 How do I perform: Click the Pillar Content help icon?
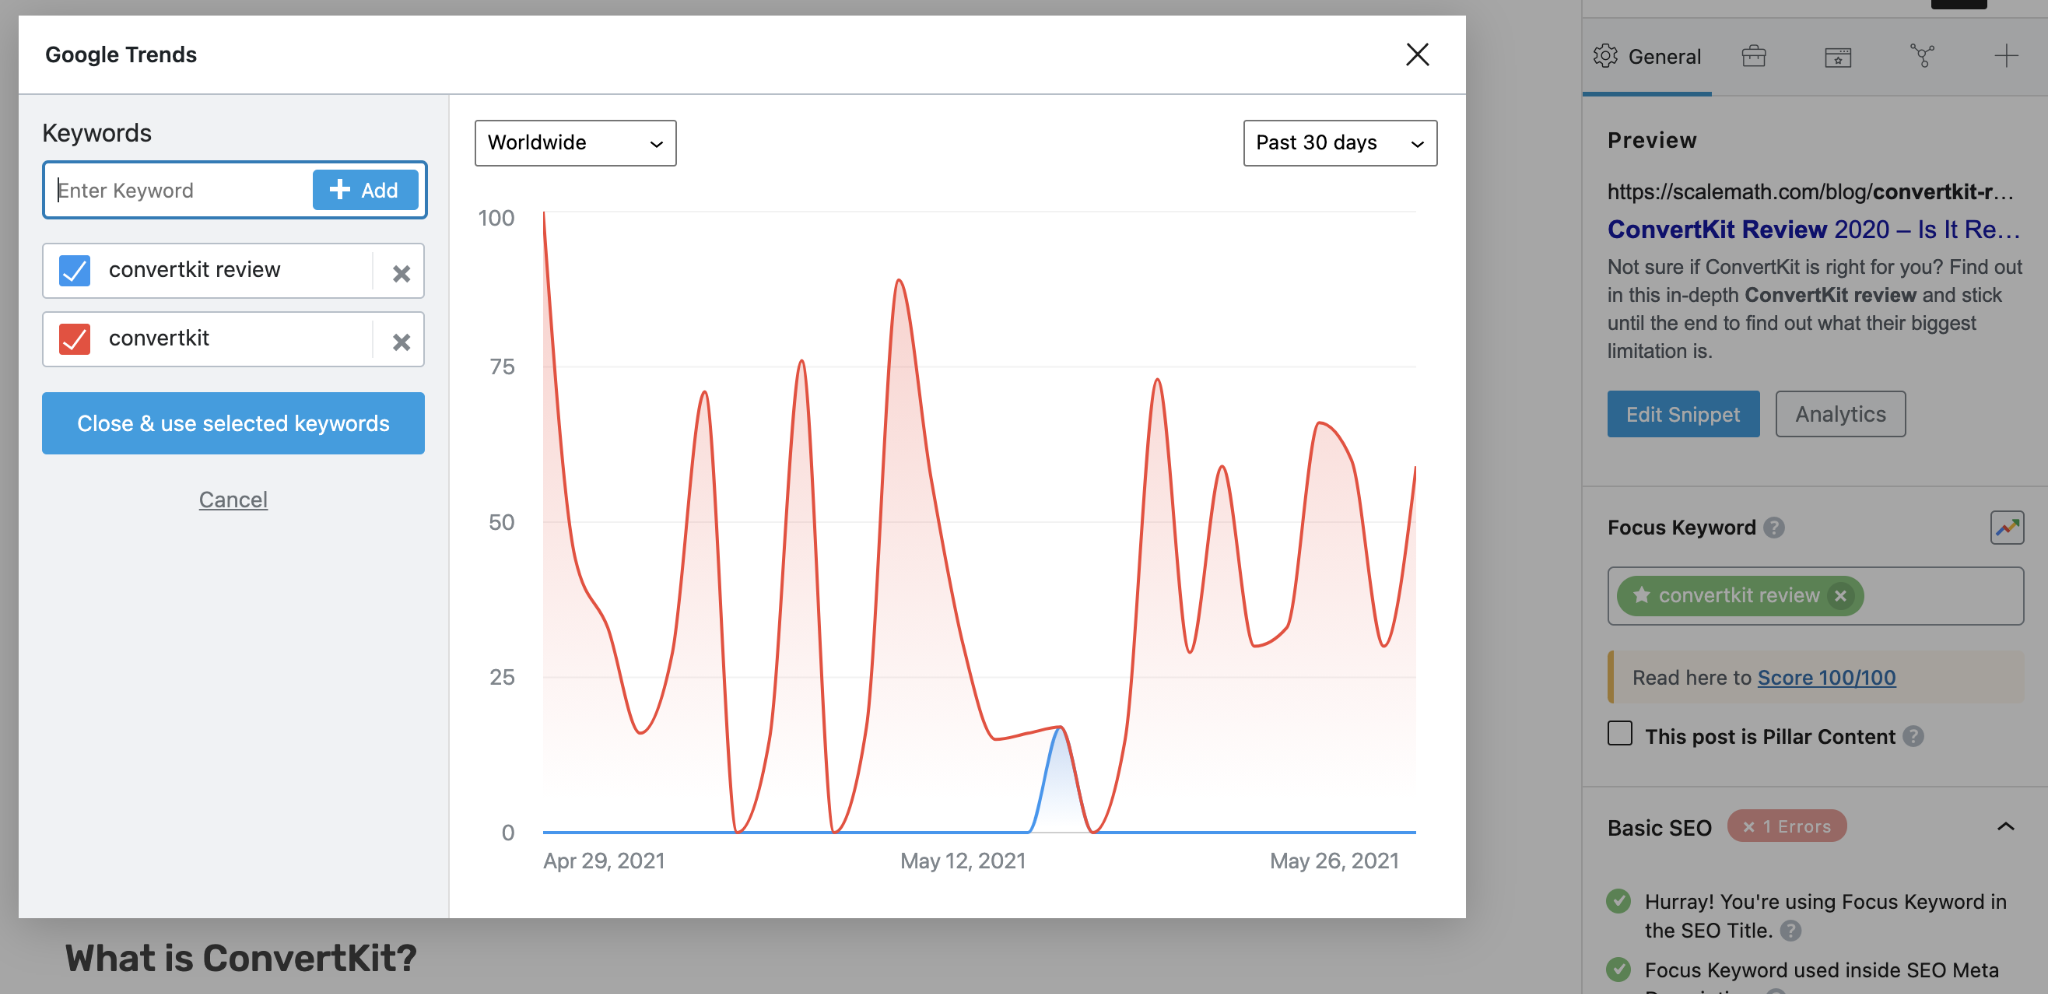coord(1913,736)
